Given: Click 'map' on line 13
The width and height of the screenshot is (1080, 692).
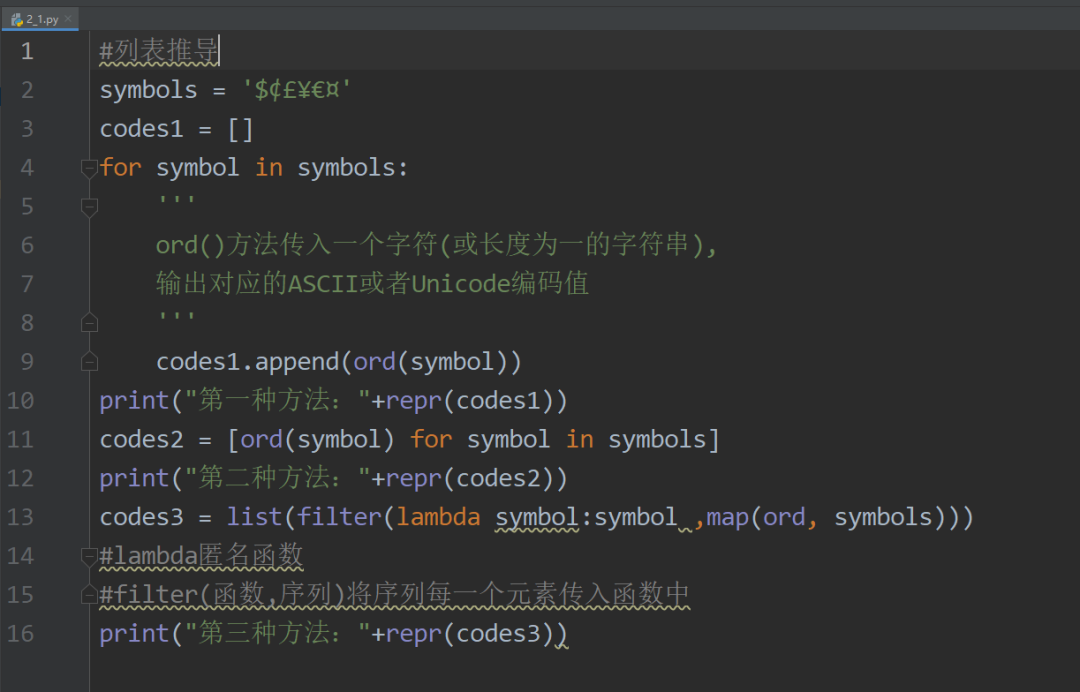Looking at the screenshot, I should [x=727, y=517].
